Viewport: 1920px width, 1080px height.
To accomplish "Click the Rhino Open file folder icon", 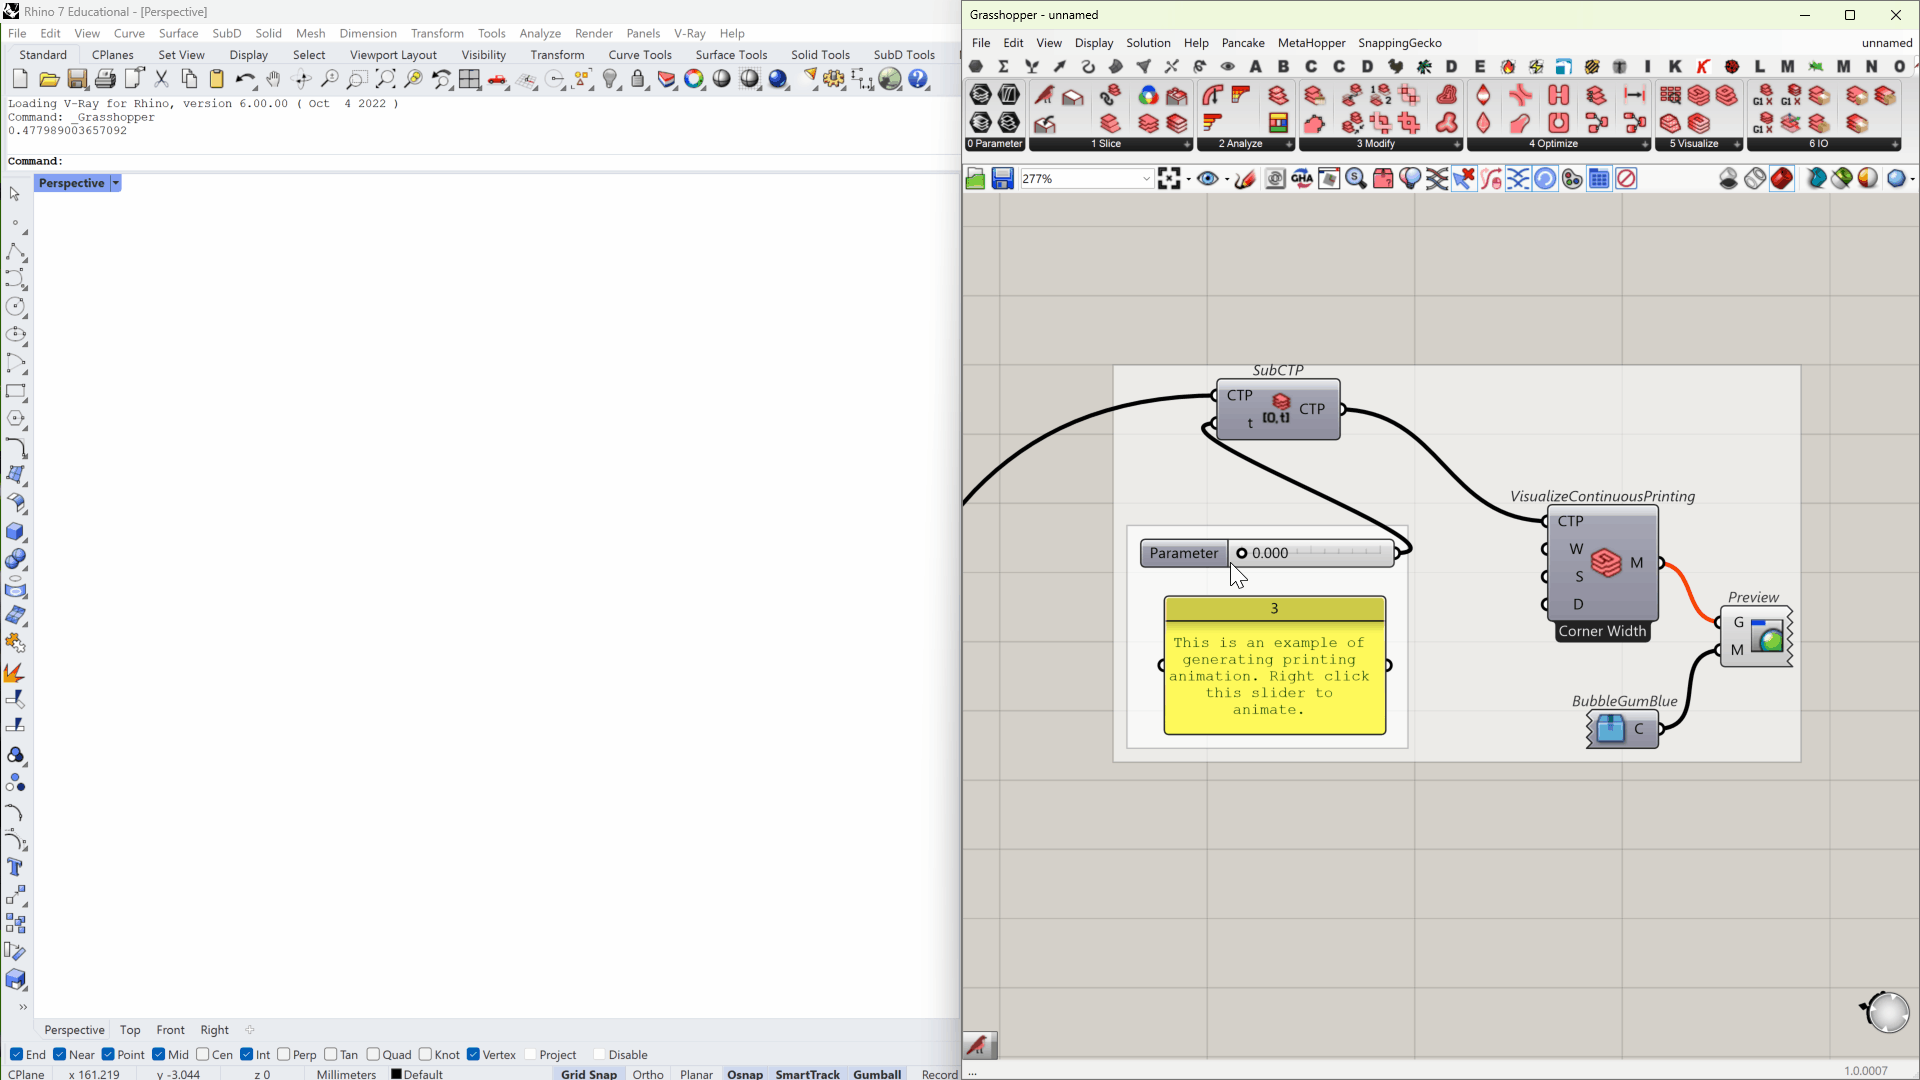I will click(x=48, y=80).
